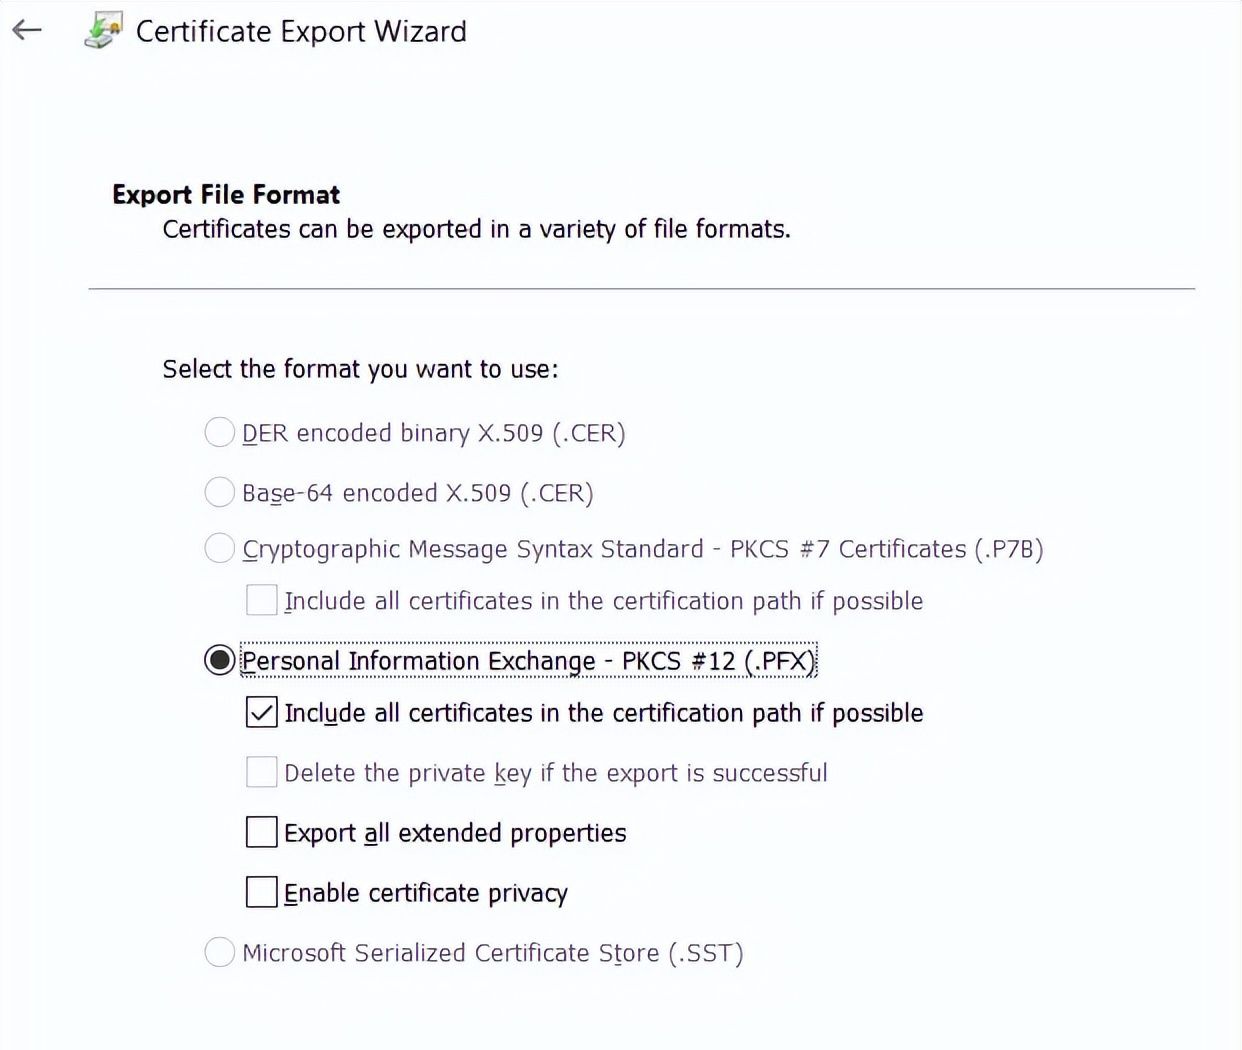The width and height of the screenshot is (1242, 1050).
Task: Click the 'Certificates can be exported' description text
Action: coord(476,229)
